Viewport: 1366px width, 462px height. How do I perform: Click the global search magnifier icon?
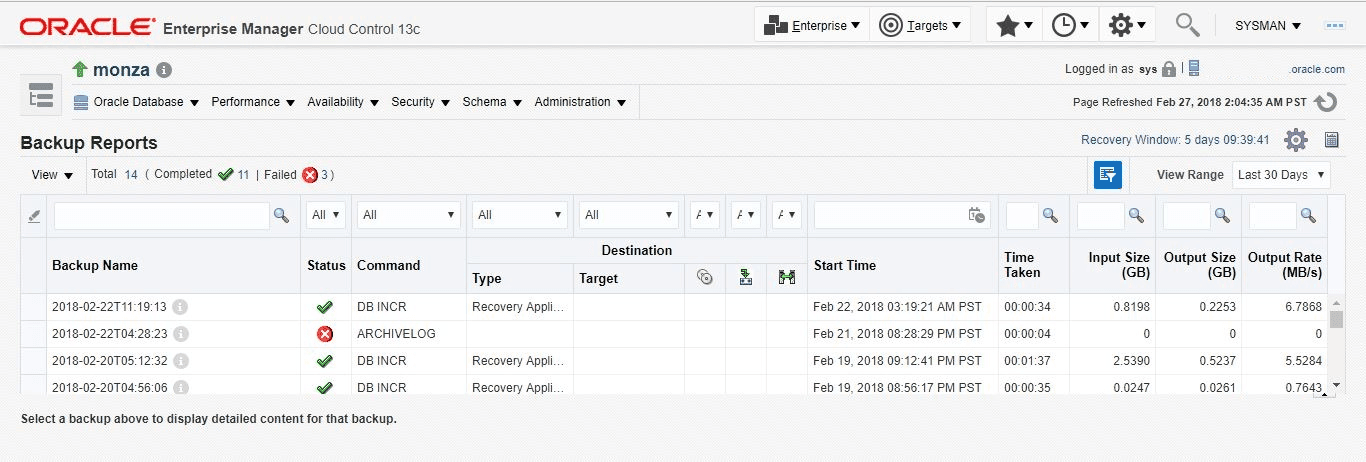1187,25
